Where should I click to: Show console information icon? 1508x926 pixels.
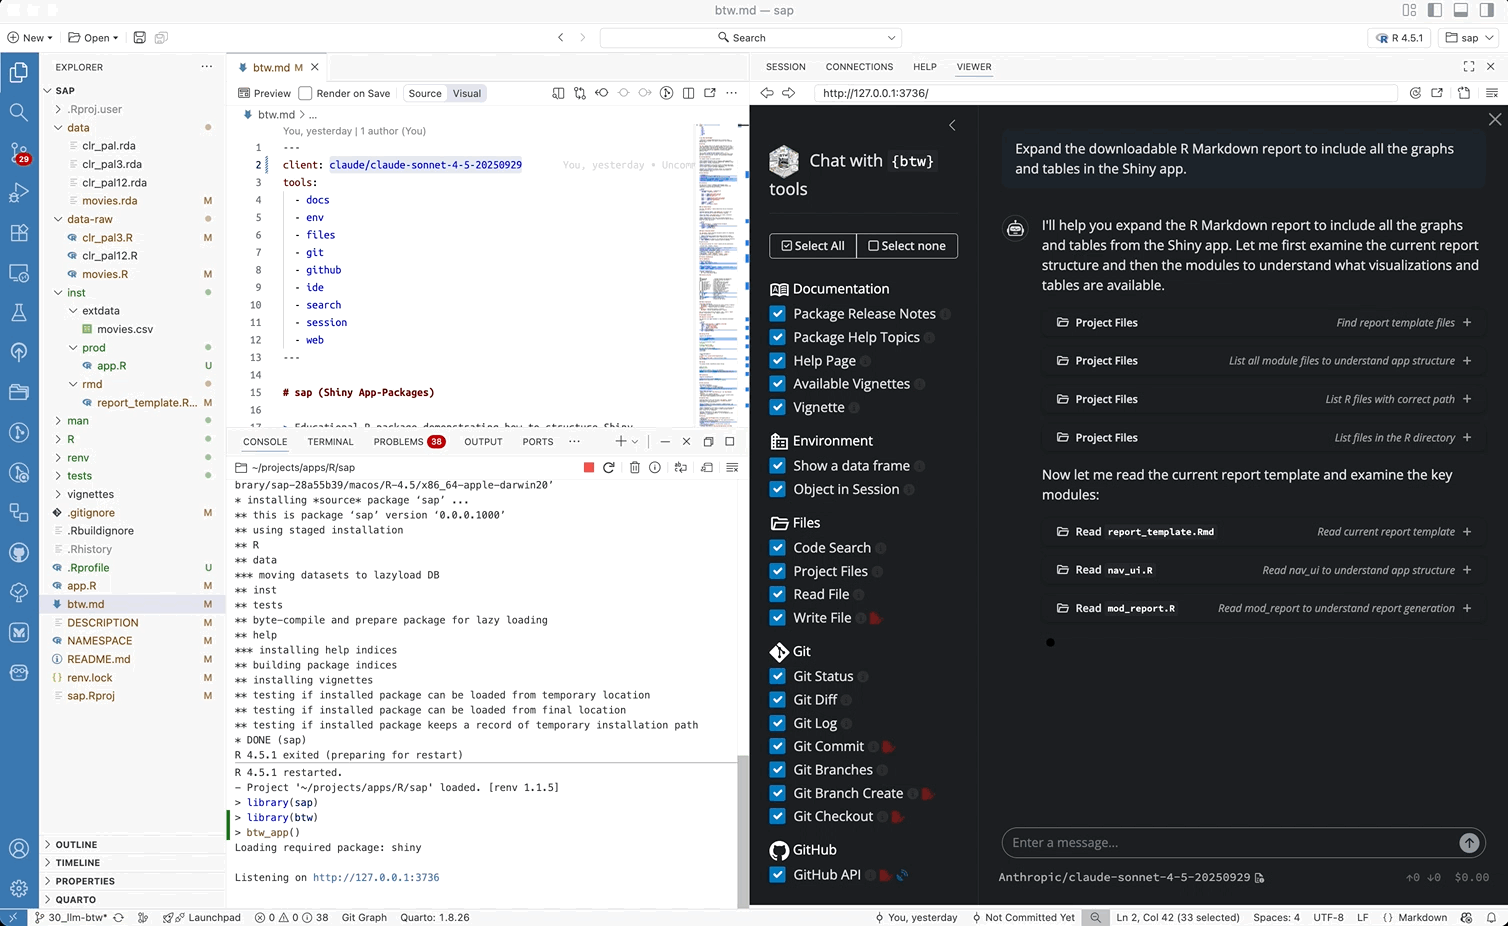655,467
